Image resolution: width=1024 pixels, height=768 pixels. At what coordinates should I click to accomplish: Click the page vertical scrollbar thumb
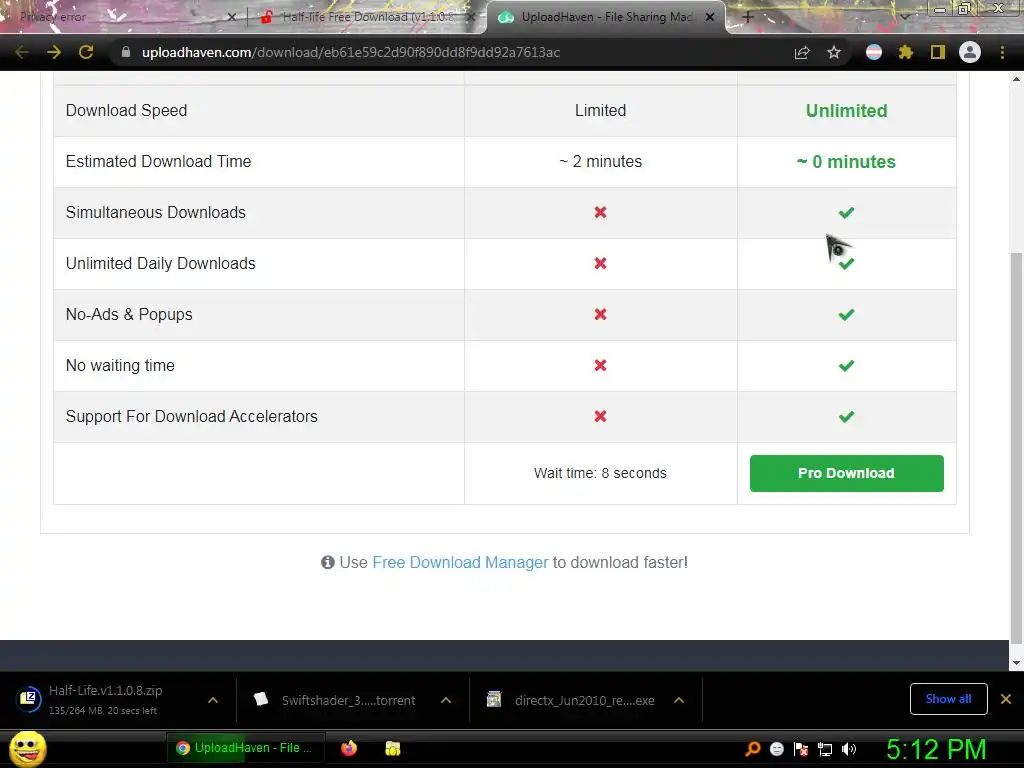(x=1016, y=447)
